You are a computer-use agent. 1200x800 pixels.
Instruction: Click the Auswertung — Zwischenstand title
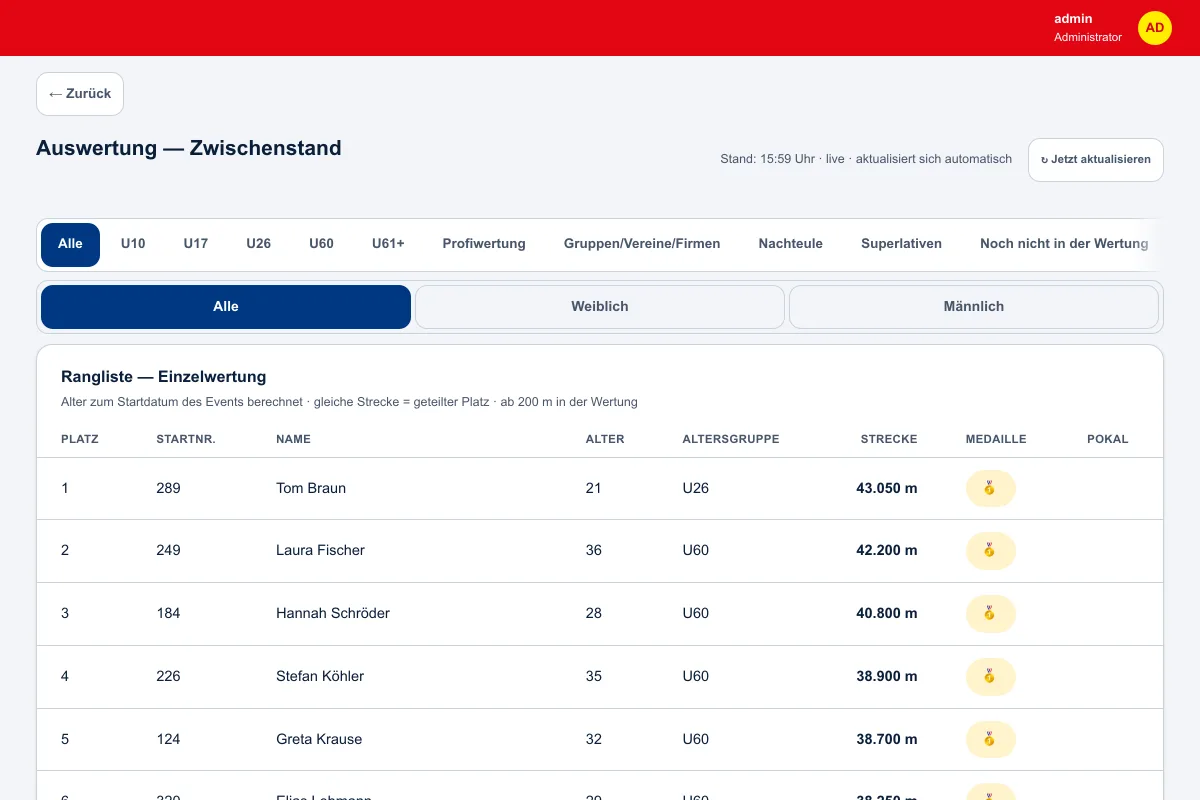click(x=189, y=148)
